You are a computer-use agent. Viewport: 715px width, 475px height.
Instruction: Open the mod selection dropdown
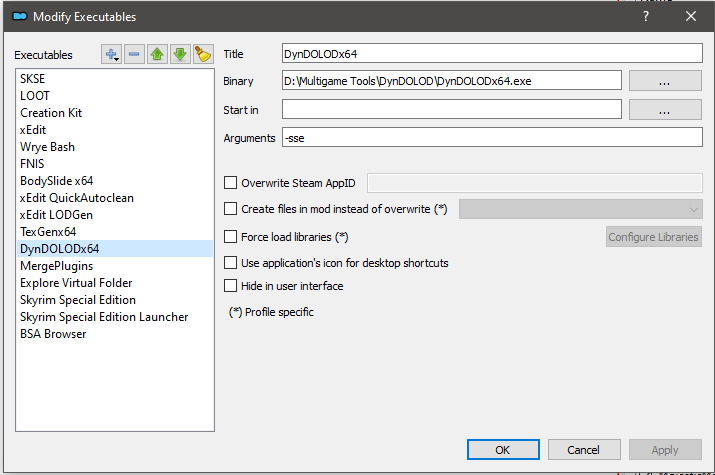(x=580, y=209)
